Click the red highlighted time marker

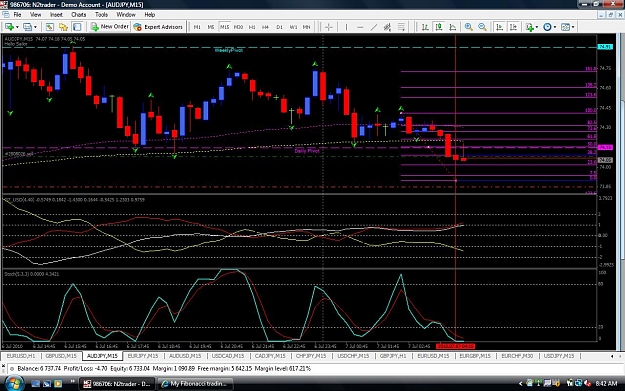(456, 346)
